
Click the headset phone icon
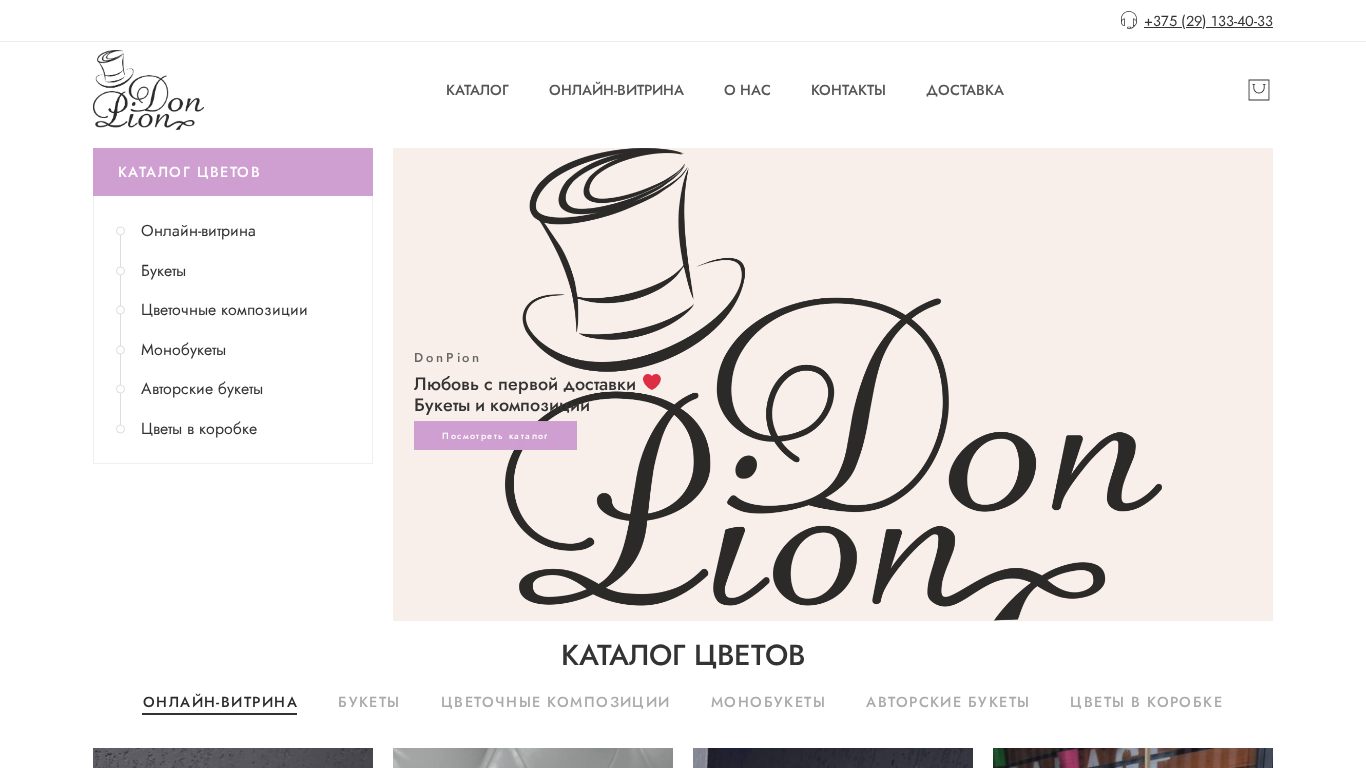(1129, 20)
